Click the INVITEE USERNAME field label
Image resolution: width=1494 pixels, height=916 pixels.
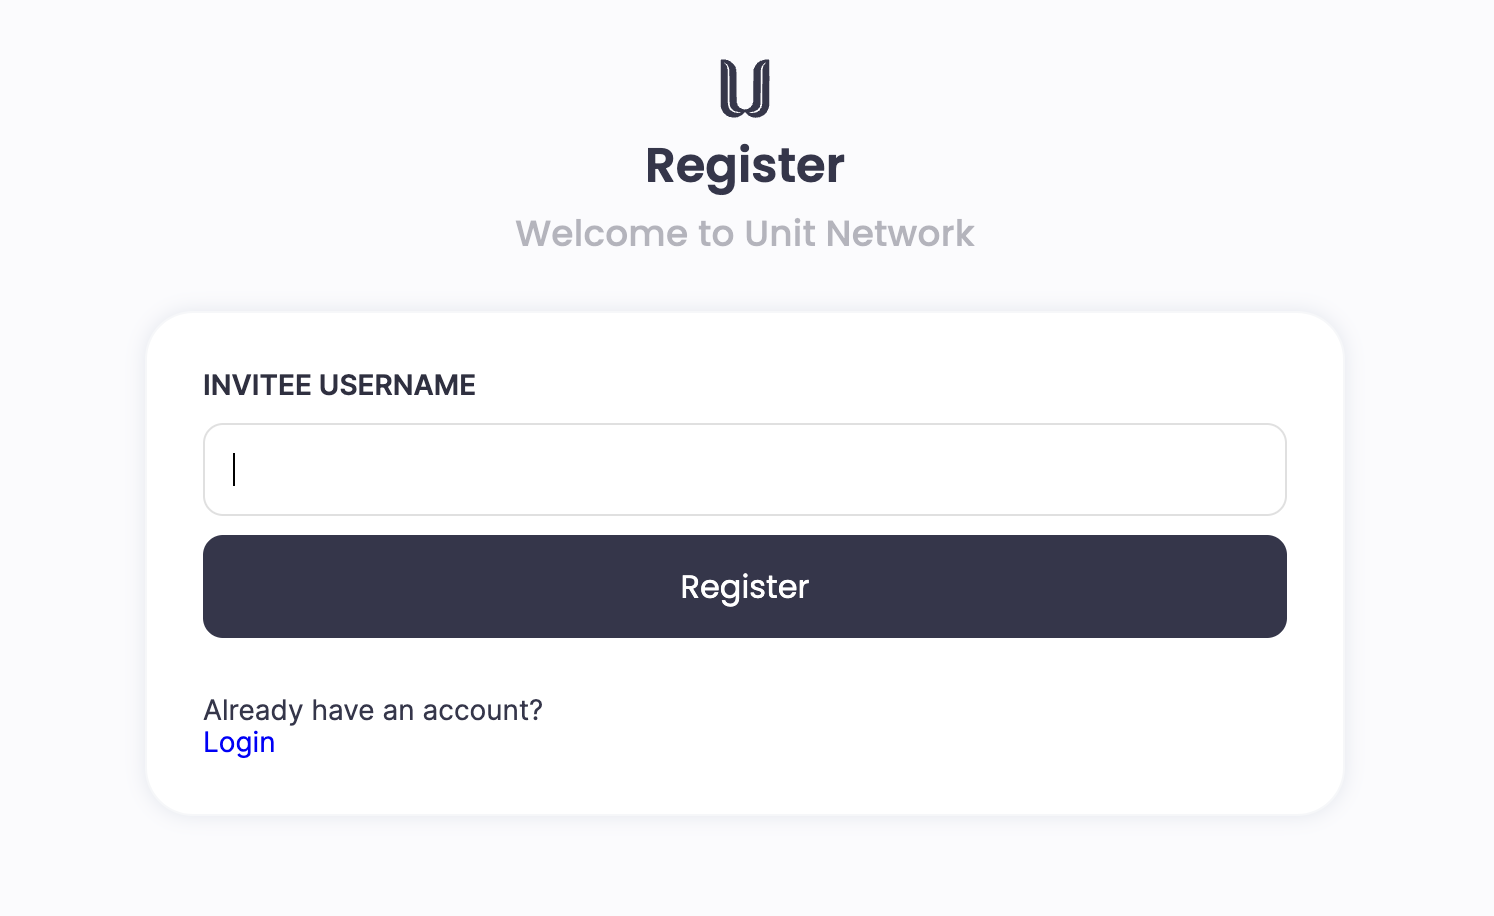tap(339, 385)
